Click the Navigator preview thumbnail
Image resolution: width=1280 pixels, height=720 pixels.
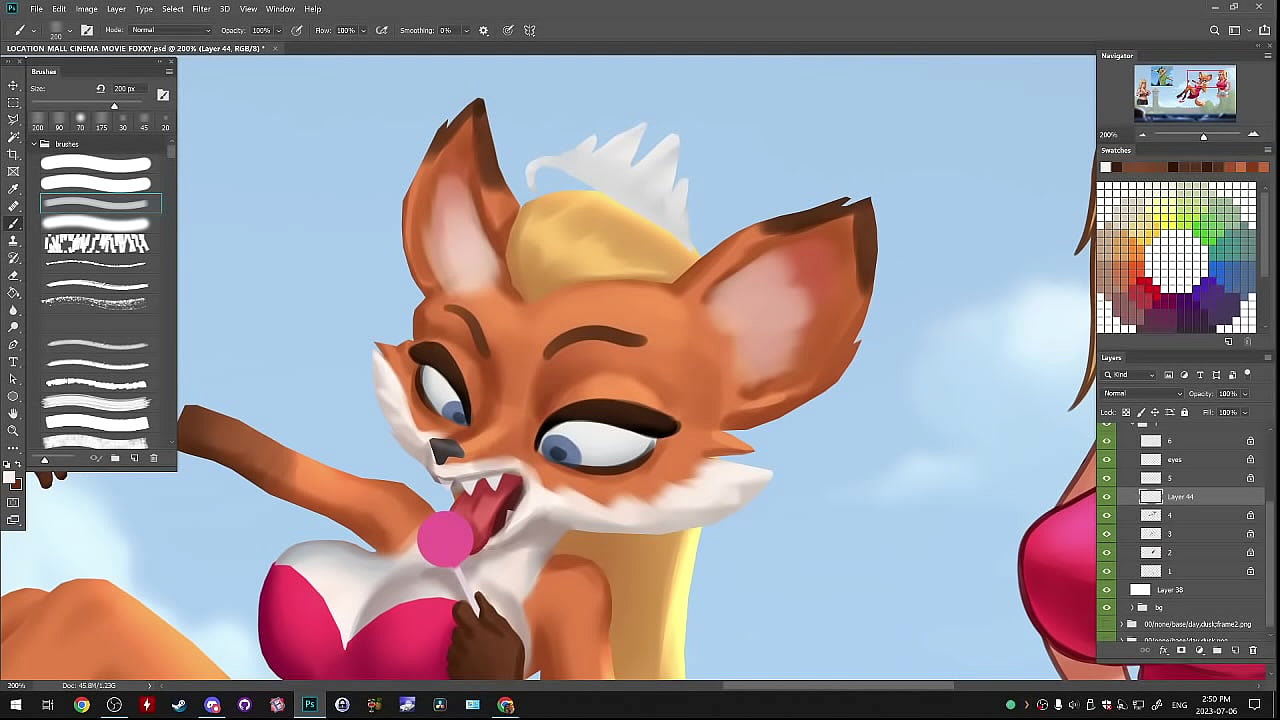(1185, 93)
